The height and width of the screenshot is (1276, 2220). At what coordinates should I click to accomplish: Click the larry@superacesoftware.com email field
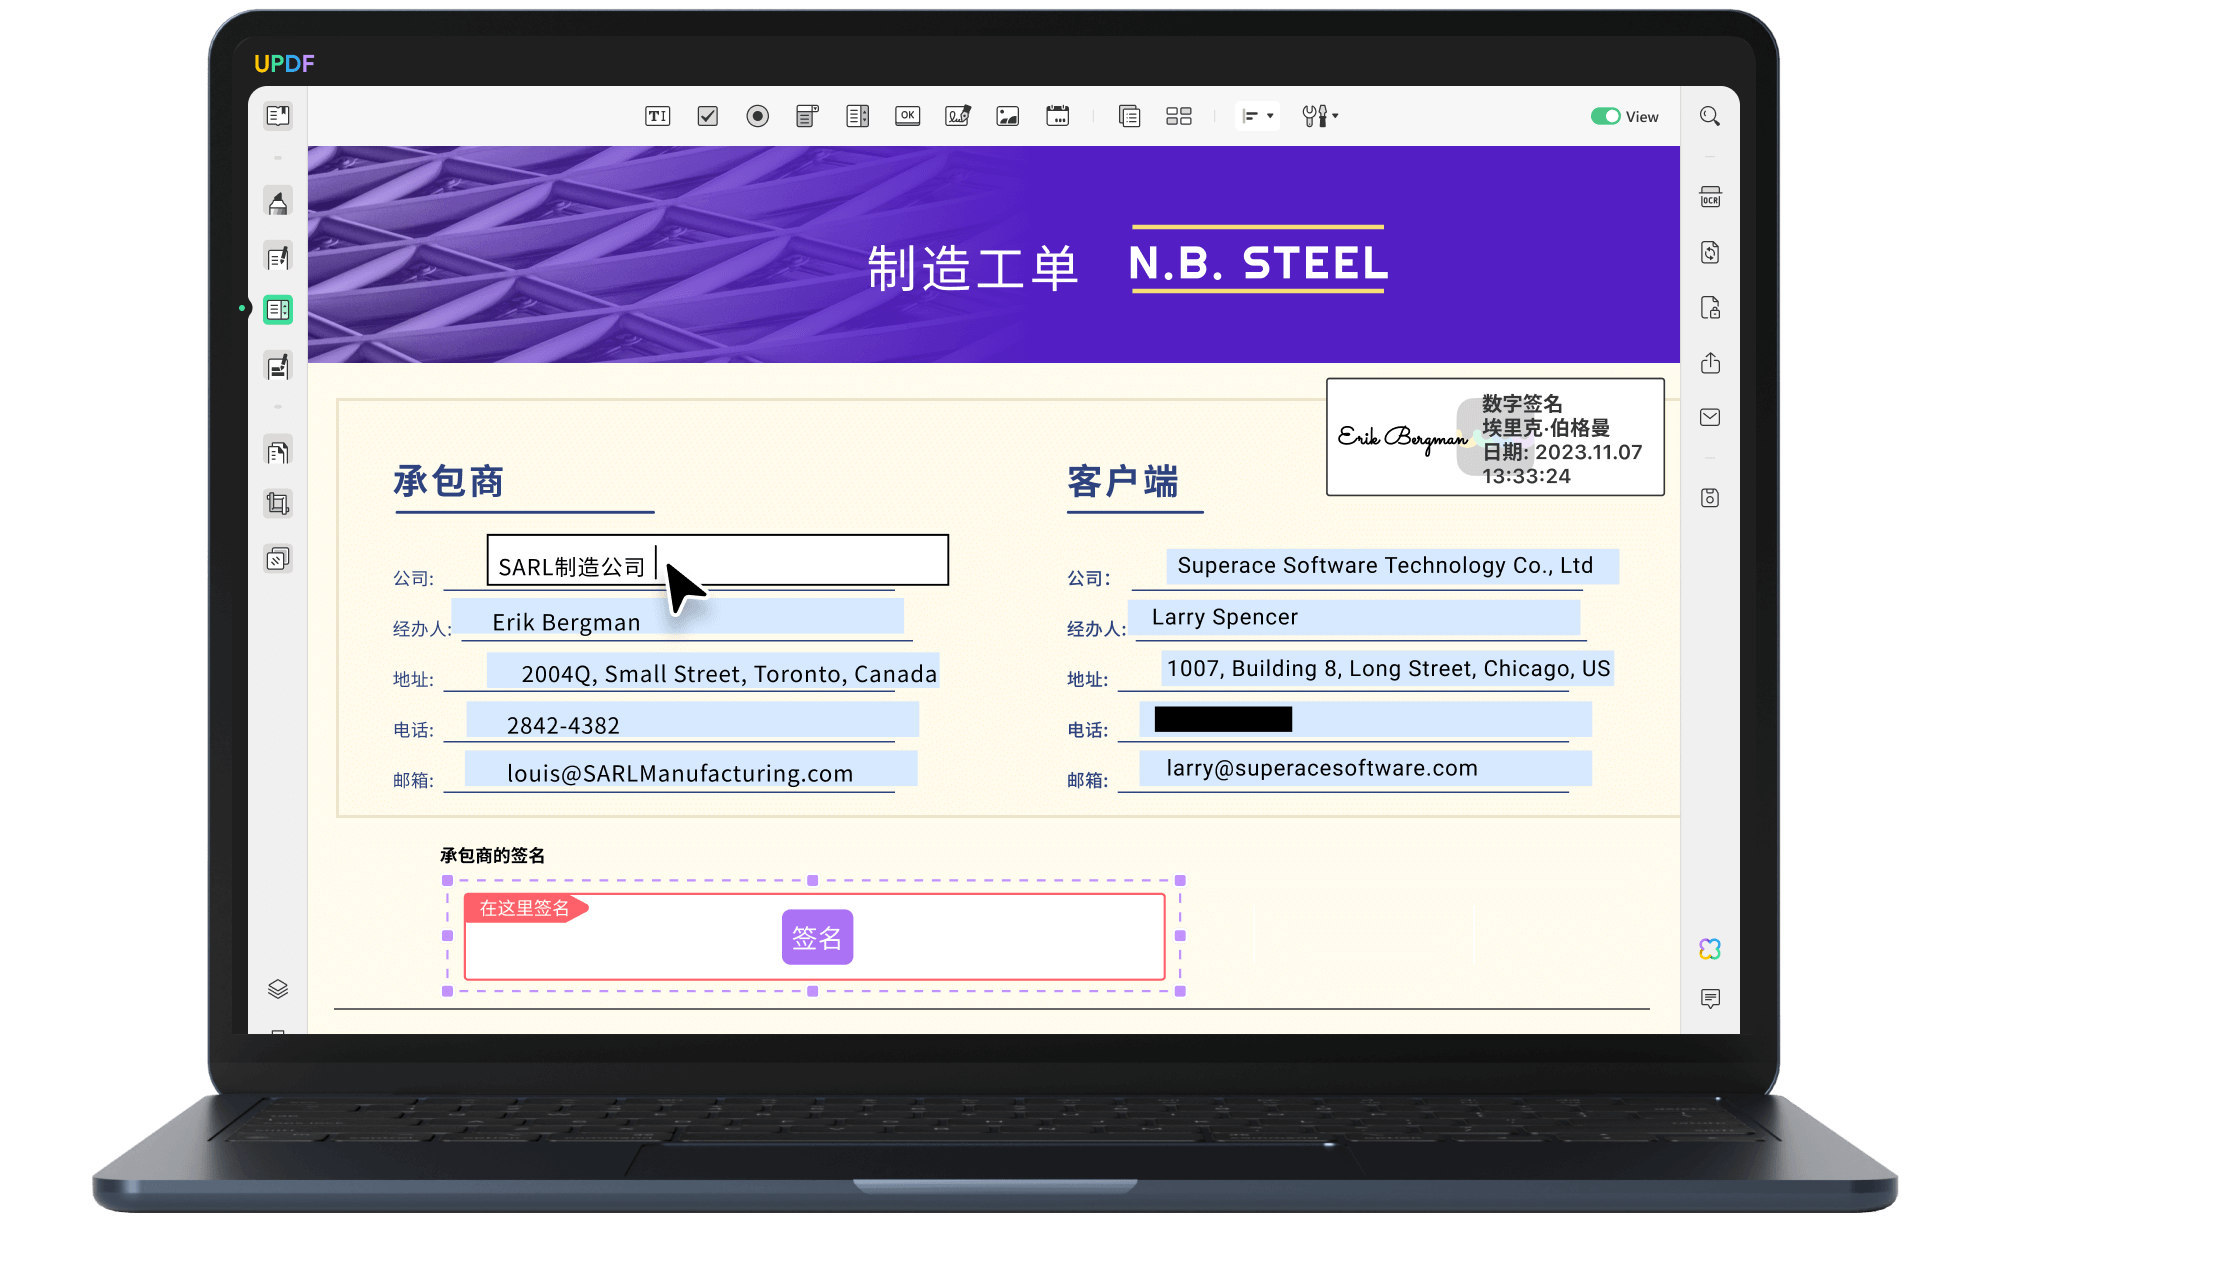tap(1365, 768)
